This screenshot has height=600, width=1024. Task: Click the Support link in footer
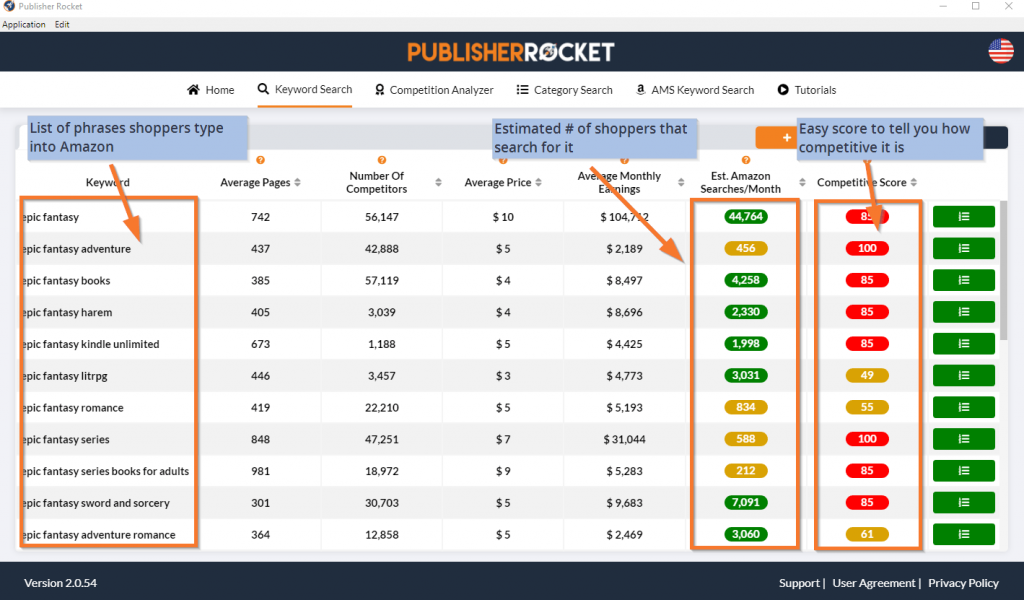pos(798,583)
